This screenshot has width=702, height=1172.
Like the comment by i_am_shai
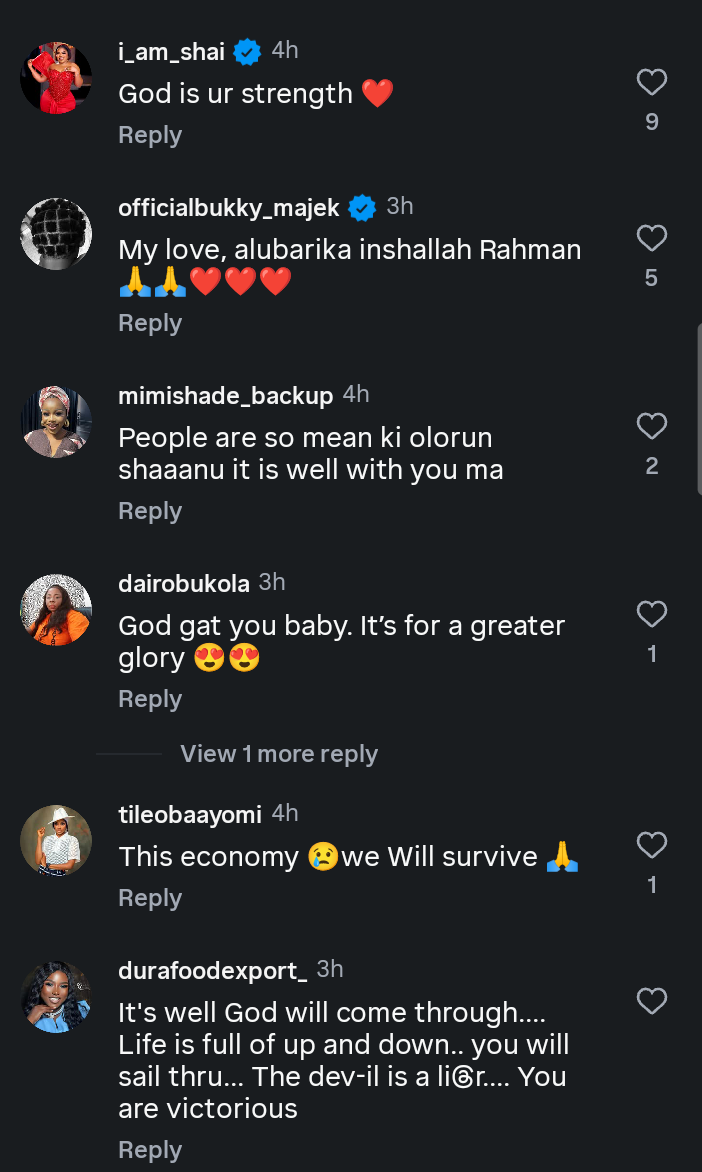(651, 82)
